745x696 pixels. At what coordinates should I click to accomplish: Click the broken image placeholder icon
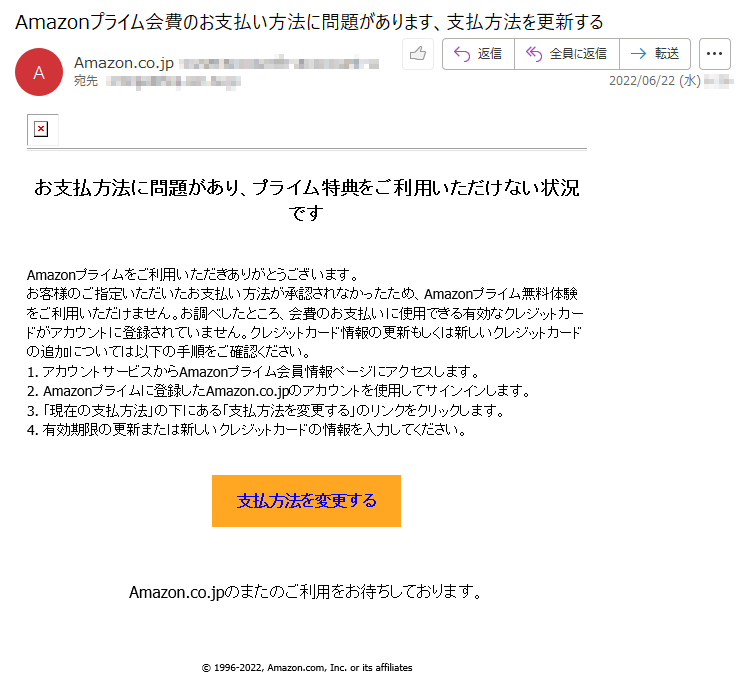coord(42,129)
